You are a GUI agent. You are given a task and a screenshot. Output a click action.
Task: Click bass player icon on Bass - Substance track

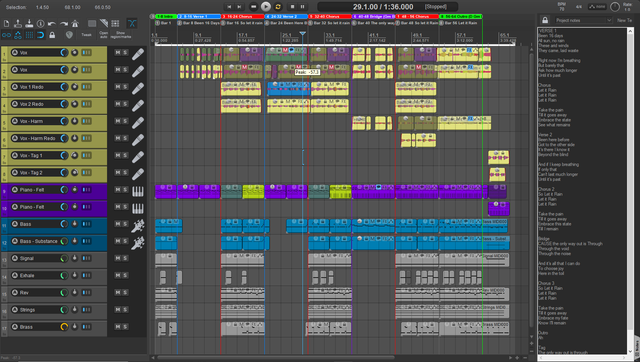[x=138, y=242]
